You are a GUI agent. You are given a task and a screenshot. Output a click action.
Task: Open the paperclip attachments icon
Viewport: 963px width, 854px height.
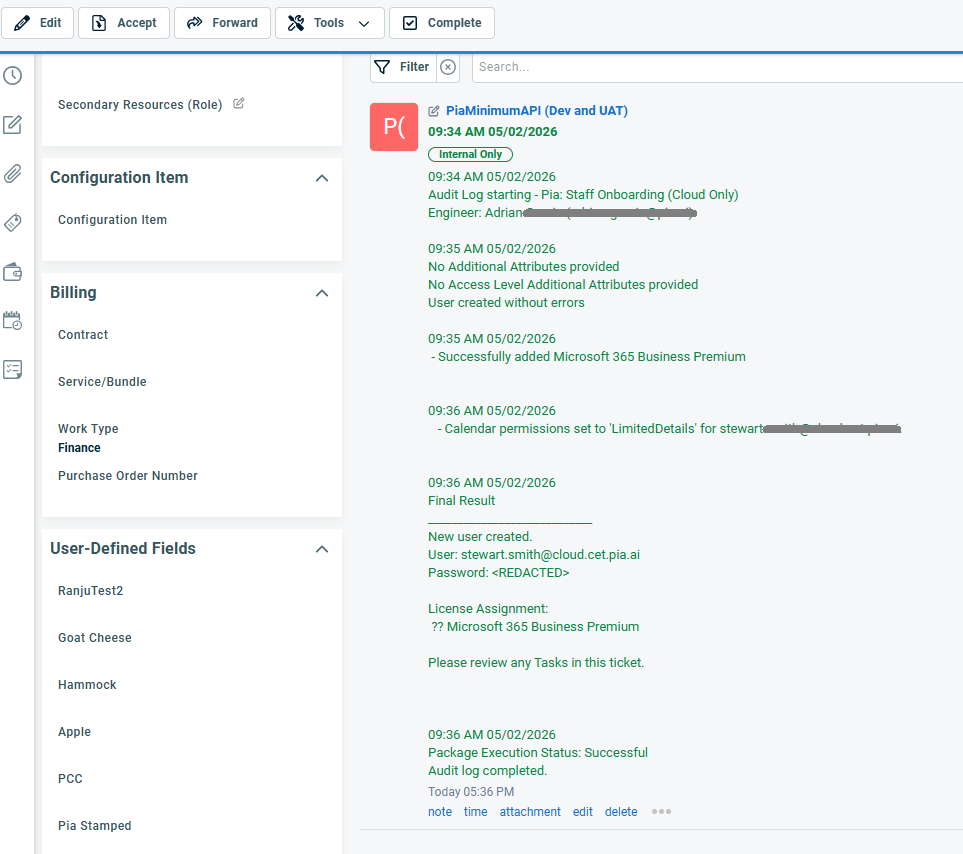(x=13, y=174)
